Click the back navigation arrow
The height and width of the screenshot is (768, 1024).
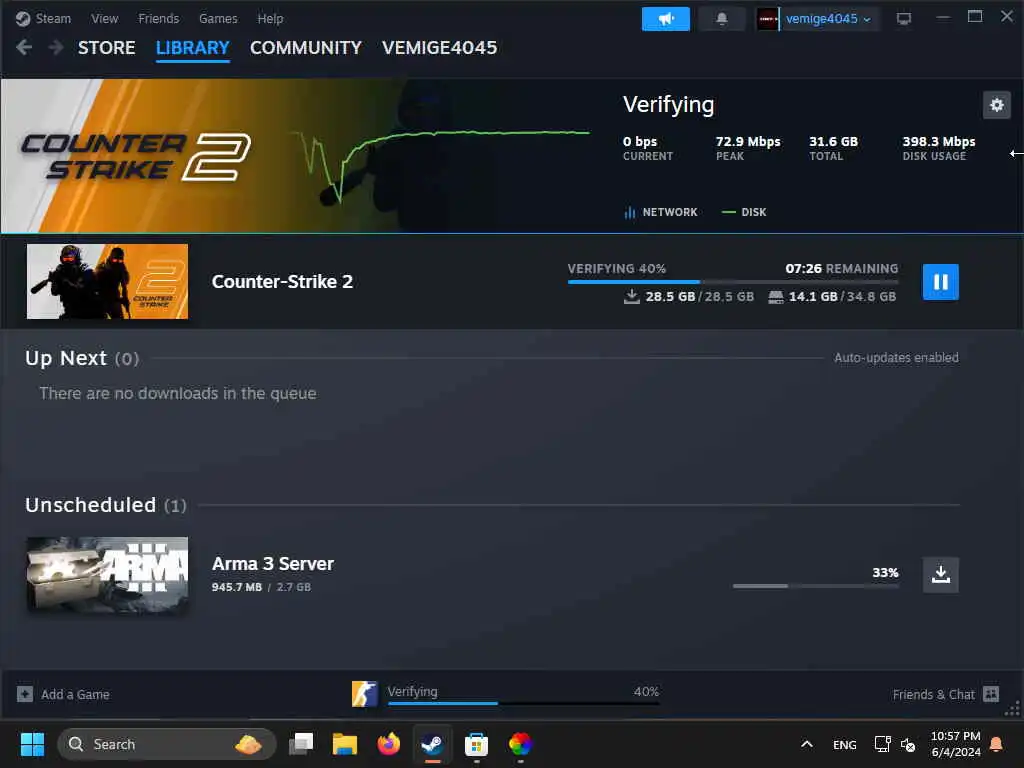pyautogui.click(x=24, y=47)
